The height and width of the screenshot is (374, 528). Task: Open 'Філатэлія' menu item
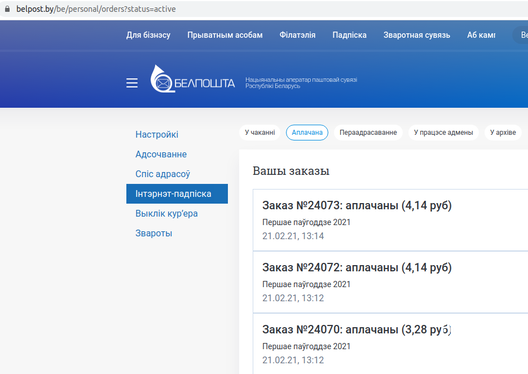[297, 35]
